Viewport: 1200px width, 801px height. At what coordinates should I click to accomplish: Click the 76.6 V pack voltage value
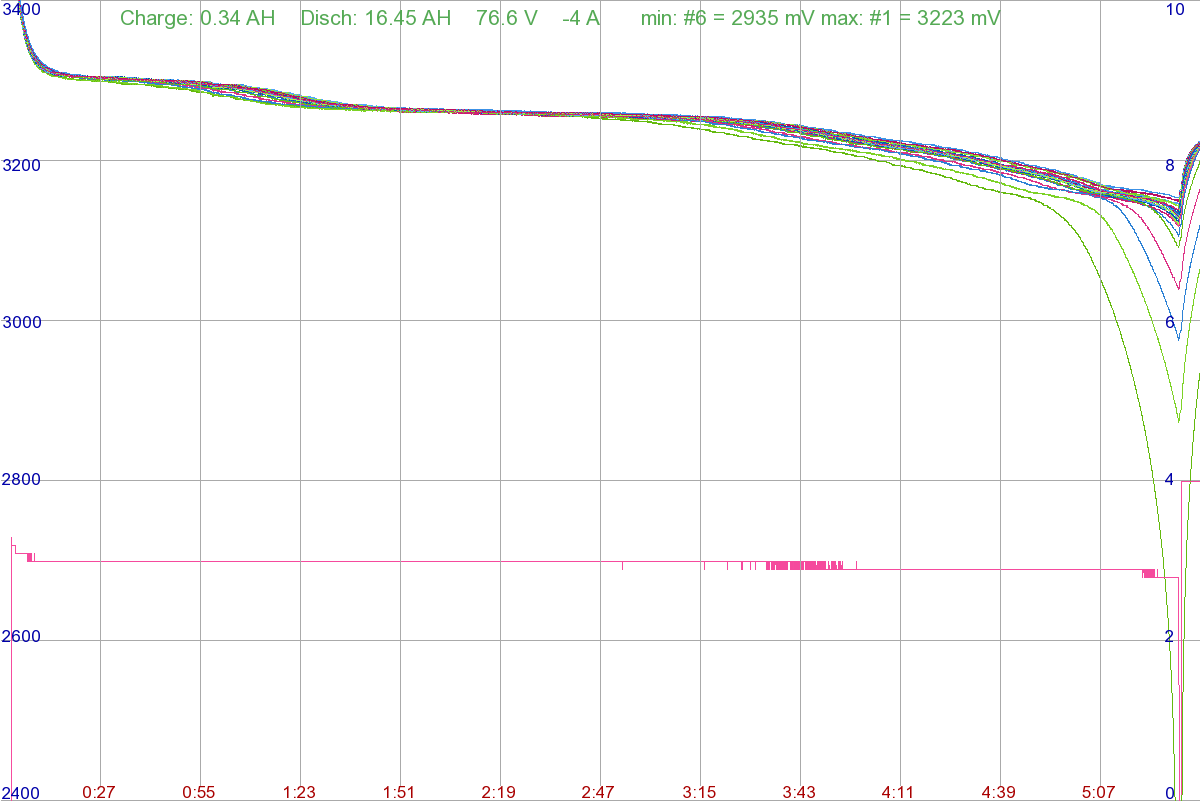507,18
